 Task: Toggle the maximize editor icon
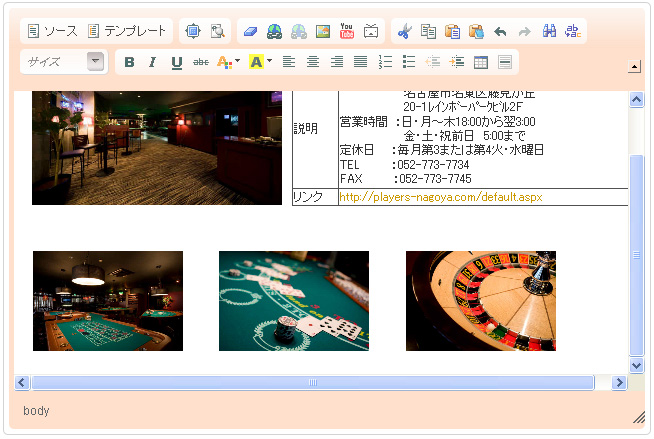click(194, 31)
